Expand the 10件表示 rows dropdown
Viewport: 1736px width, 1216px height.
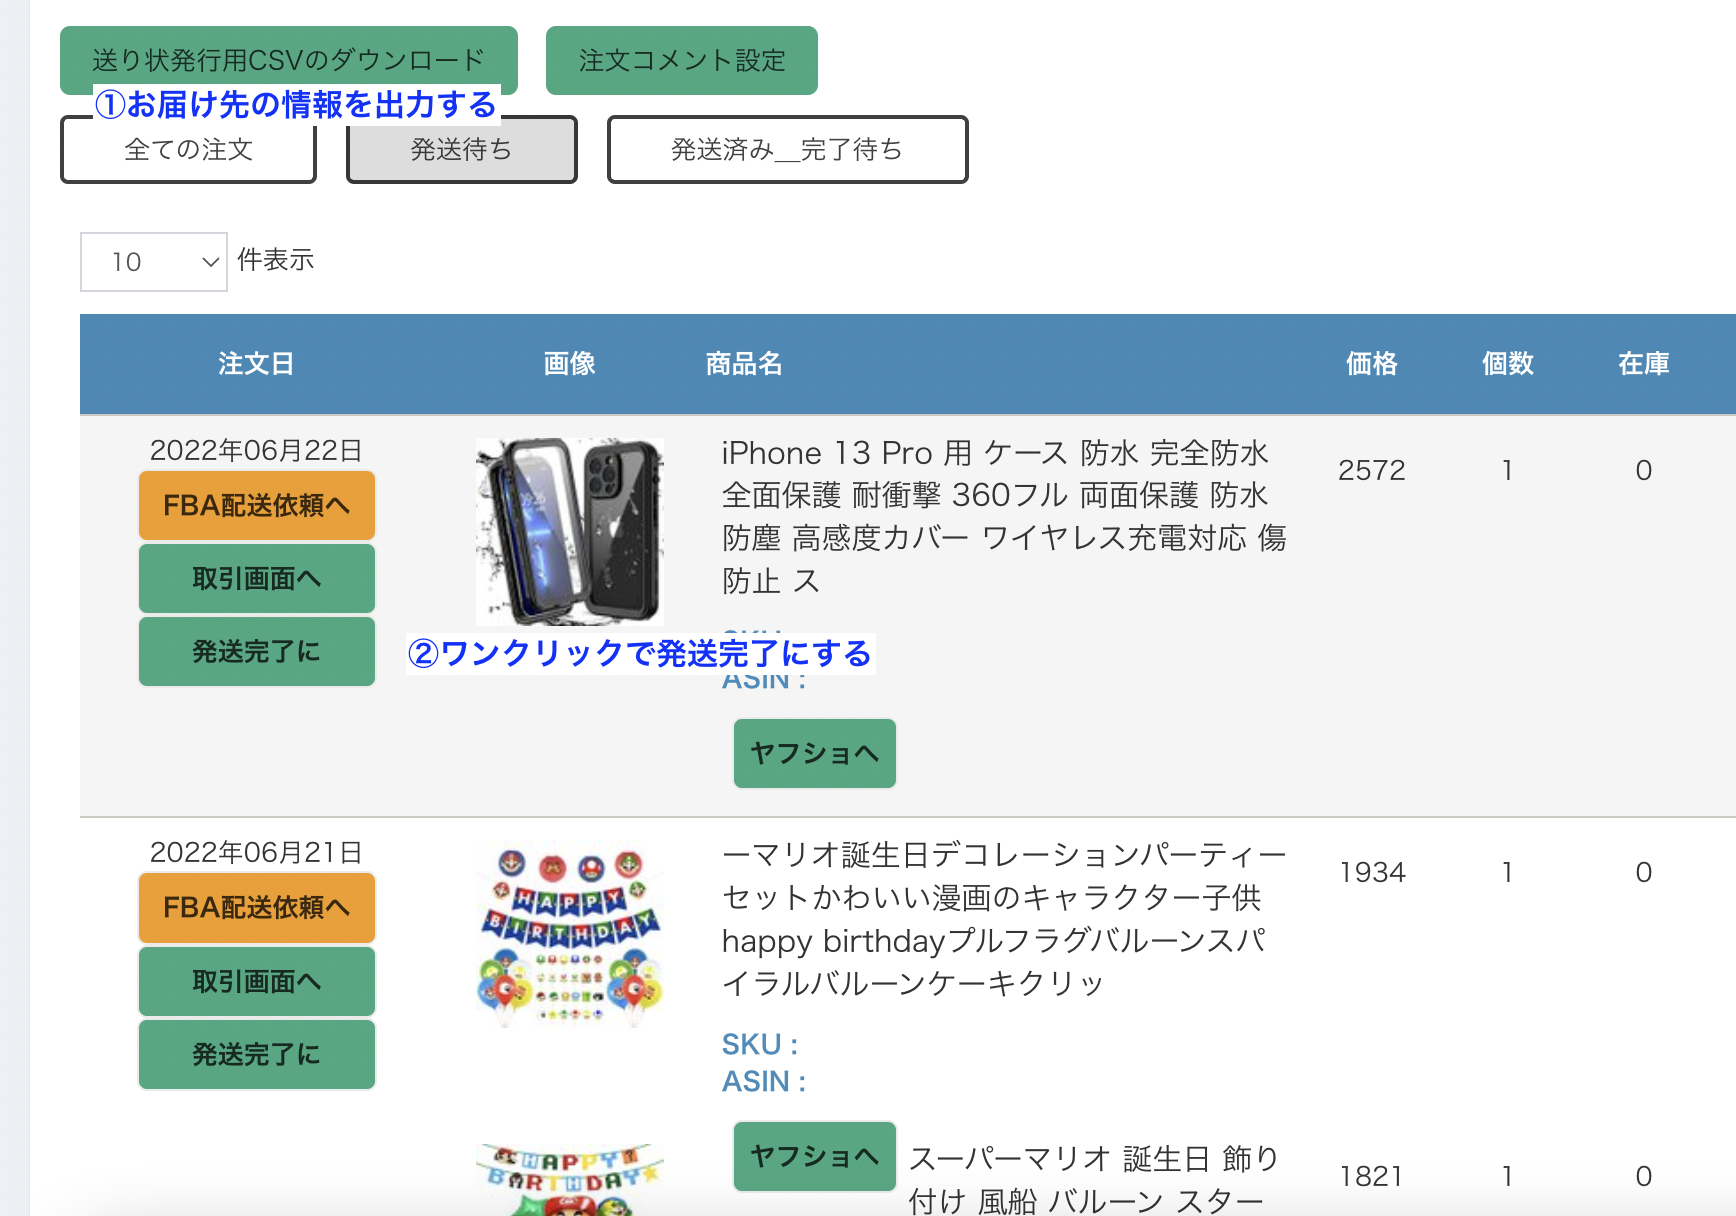click(x=154, y=262)
